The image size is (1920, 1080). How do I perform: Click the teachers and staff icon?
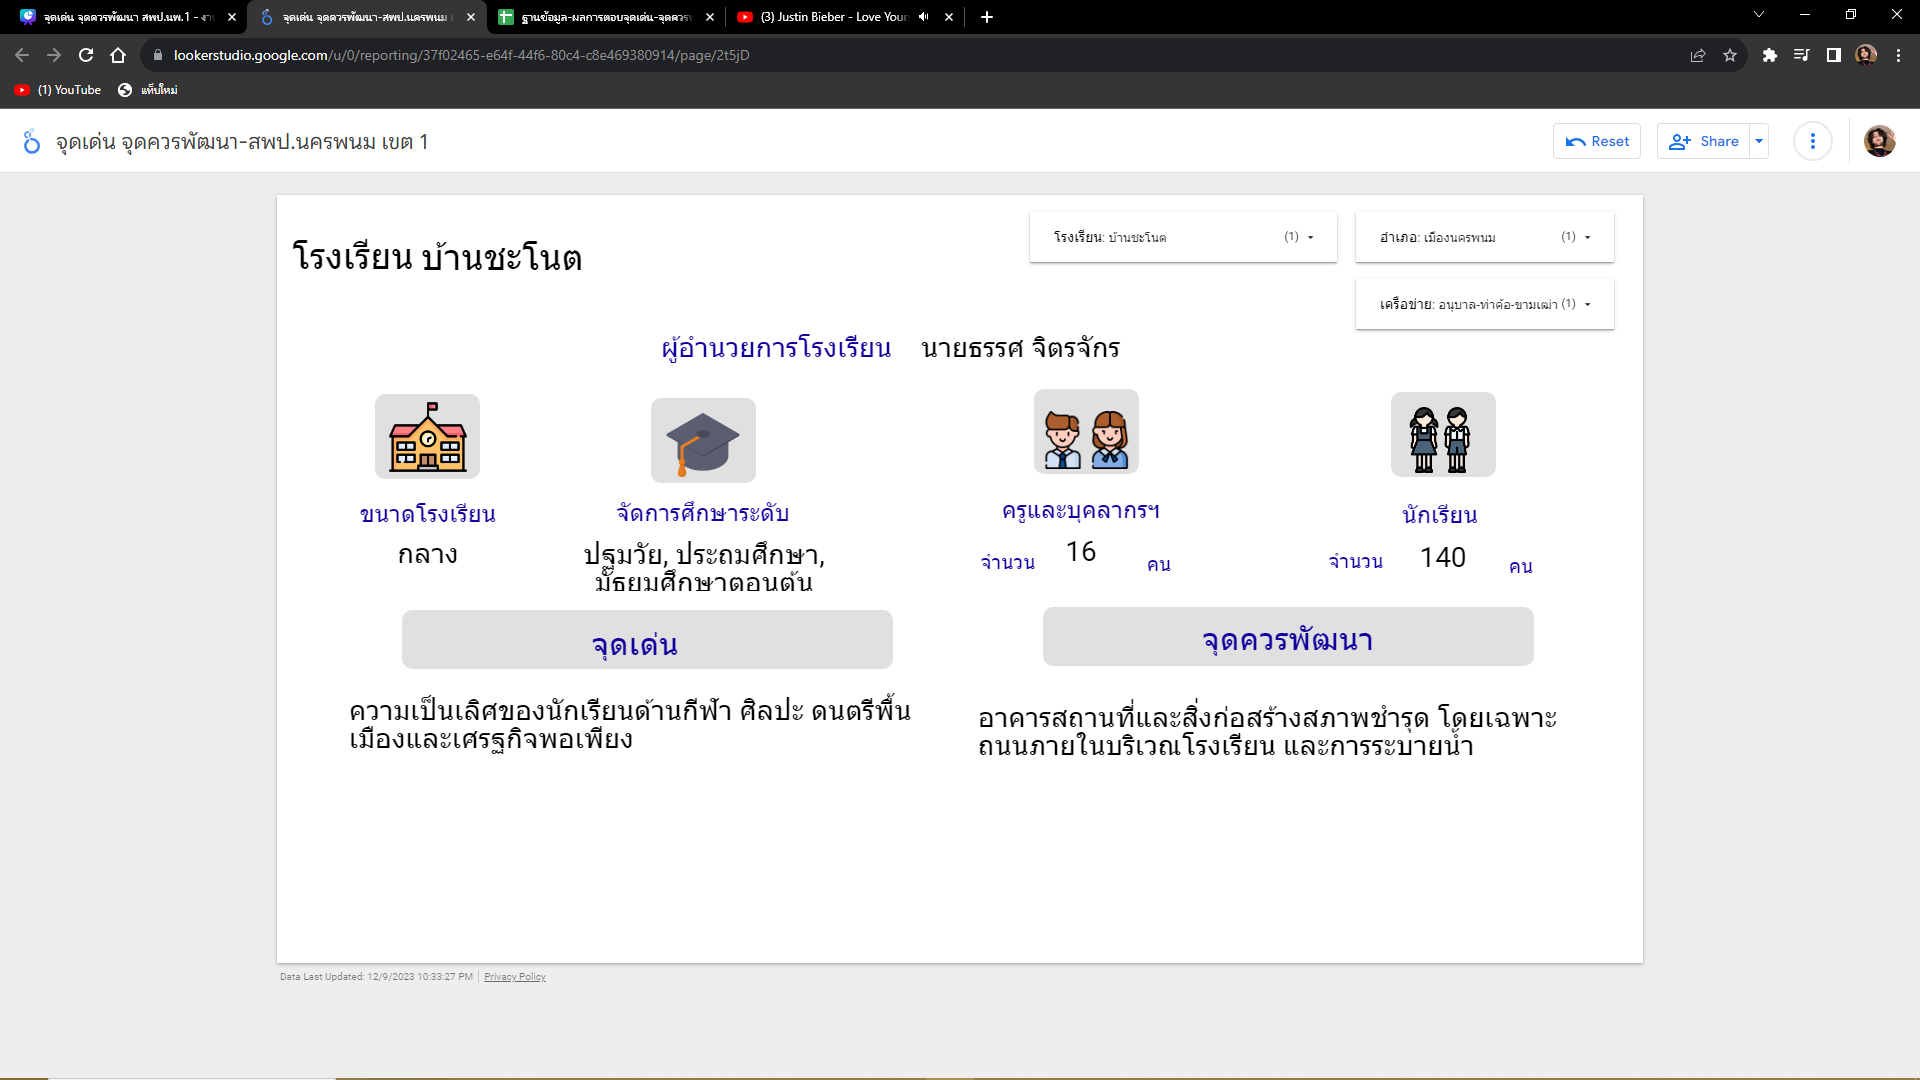1086,432
